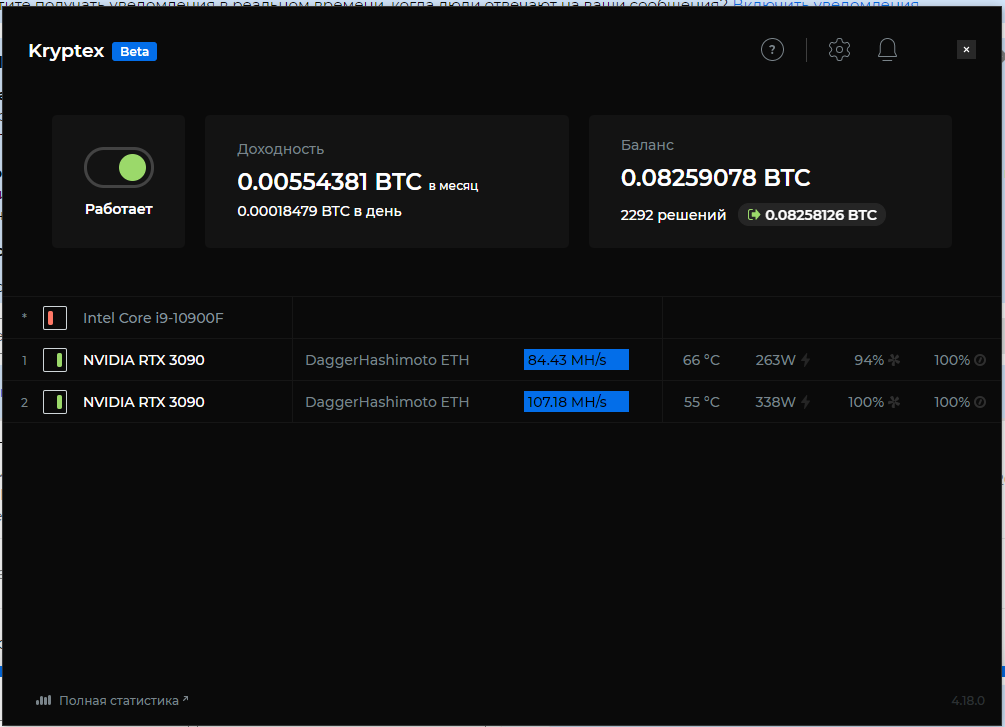Toggle device 1 NVIDIA RTX 3090 indicator

coord(55,360)
